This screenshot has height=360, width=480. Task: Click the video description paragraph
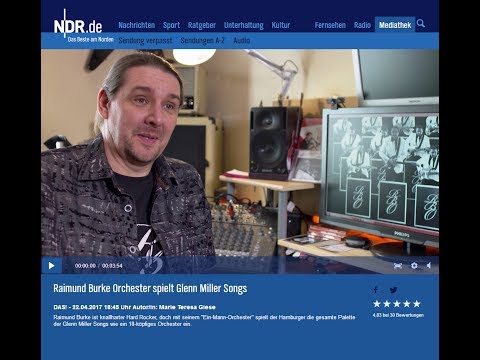coord(204,320)
